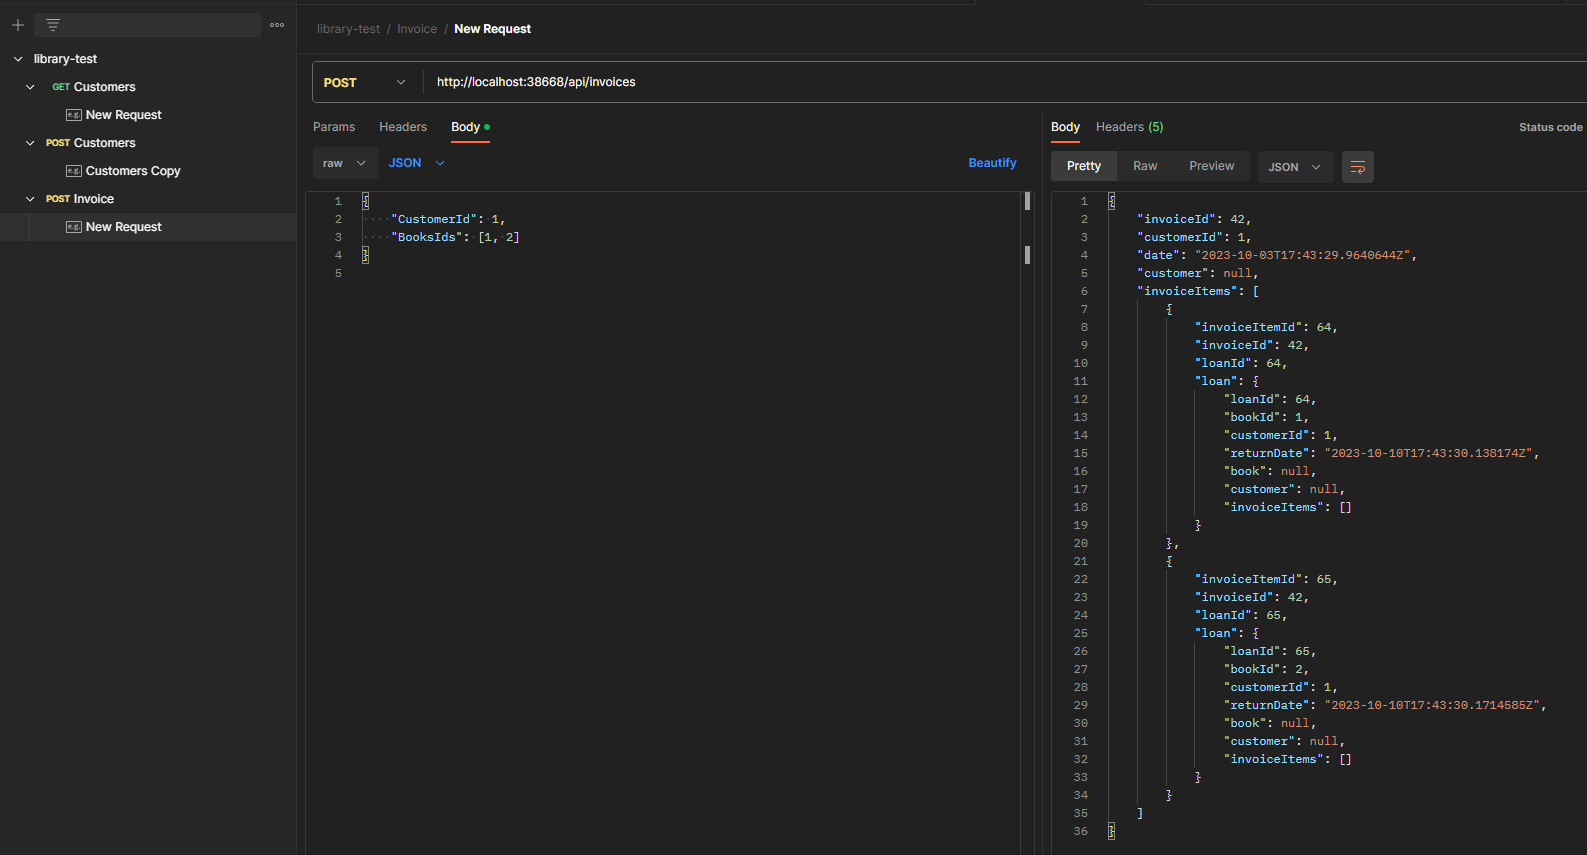1587x855 pixels.
Task: Switch response view to Raw
Action: (1145, 166)
